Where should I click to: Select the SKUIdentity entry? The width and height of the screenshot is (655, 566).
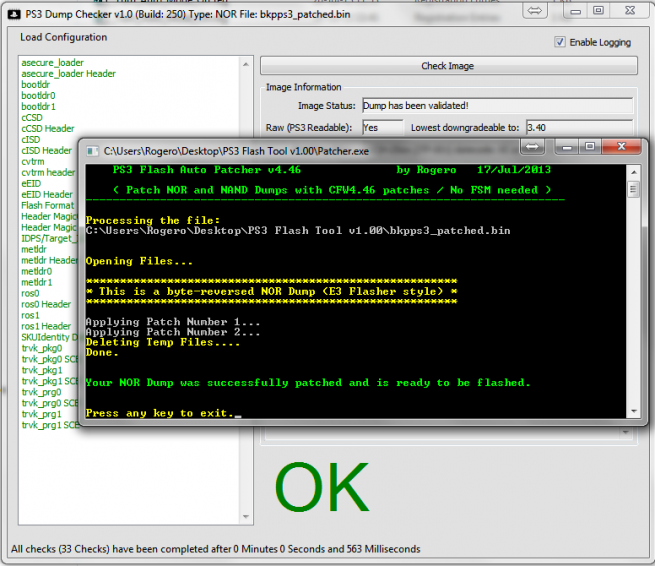pos(49,337)
